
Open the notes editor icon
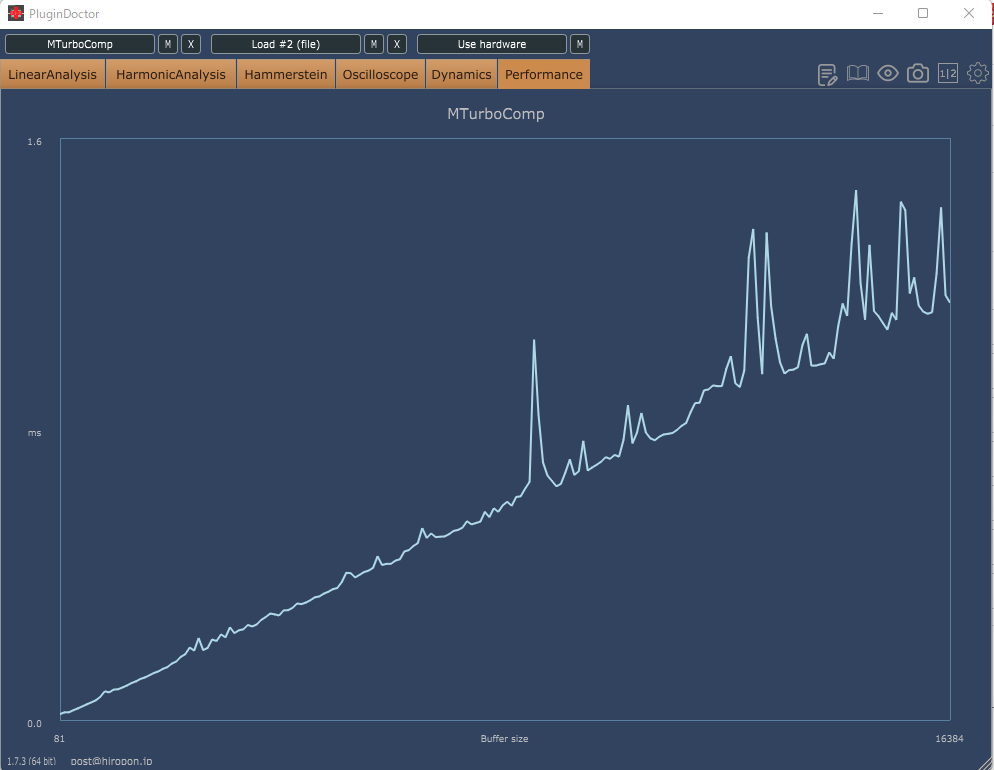pyautogui.click(x=827, y=75)
